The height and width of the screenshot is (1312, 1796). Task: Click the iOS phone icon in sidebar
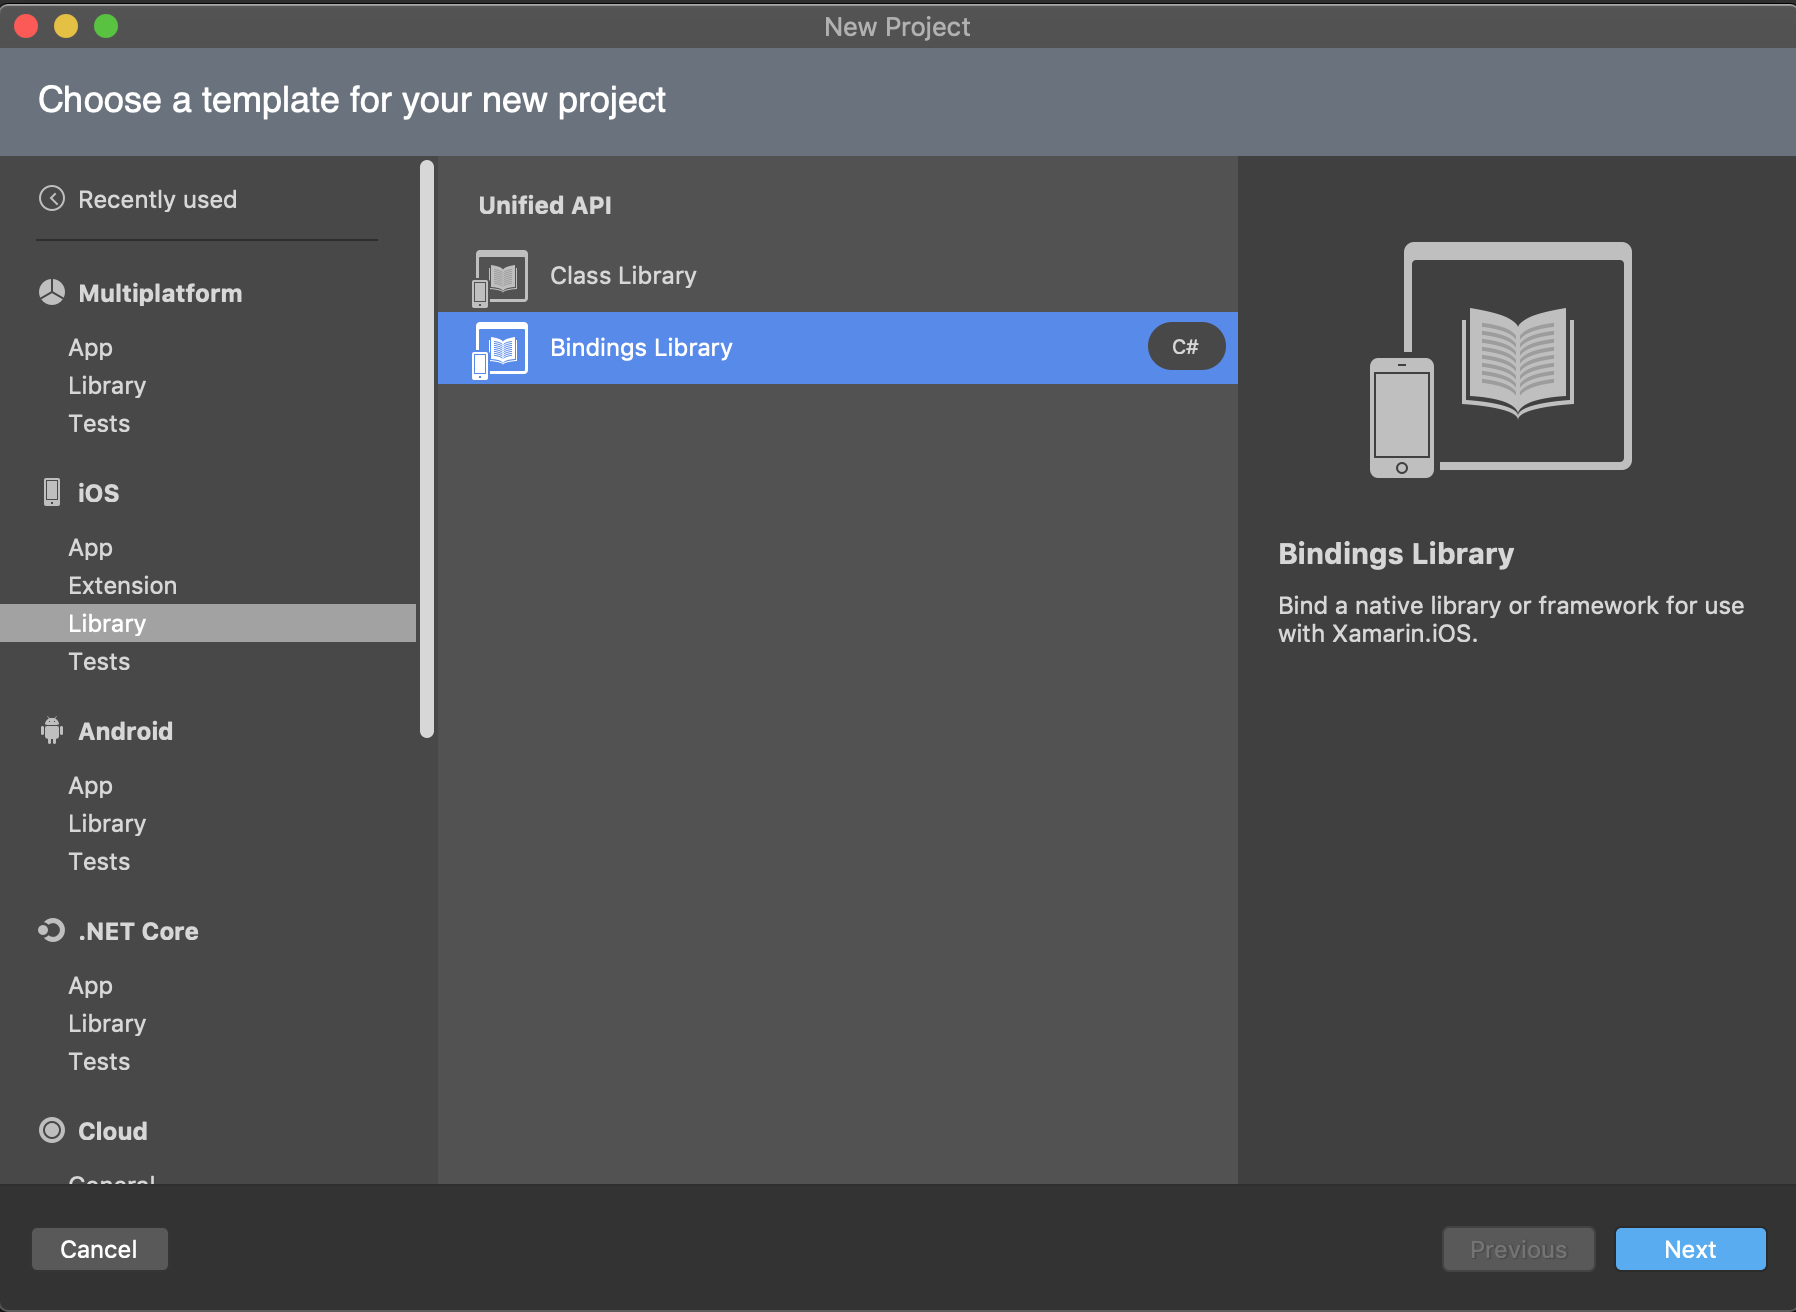pyautogui.click(x=52, y=492)
